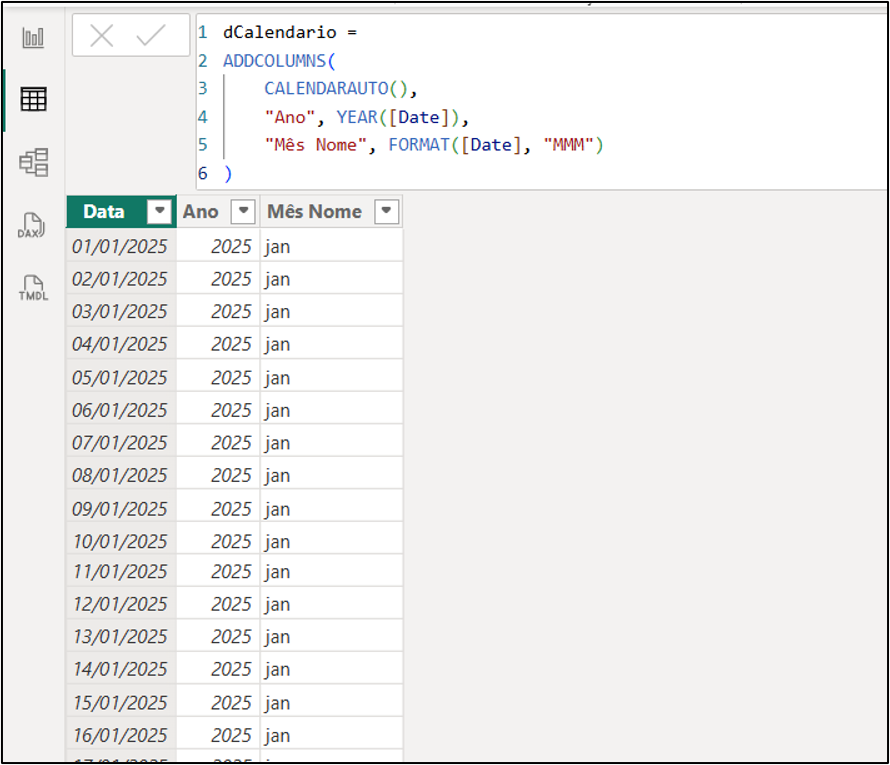This screenshot has height=765, width=890.
Task: Click the FORMAT([Date], "MMM") formula line
Action: coord(434,145)
